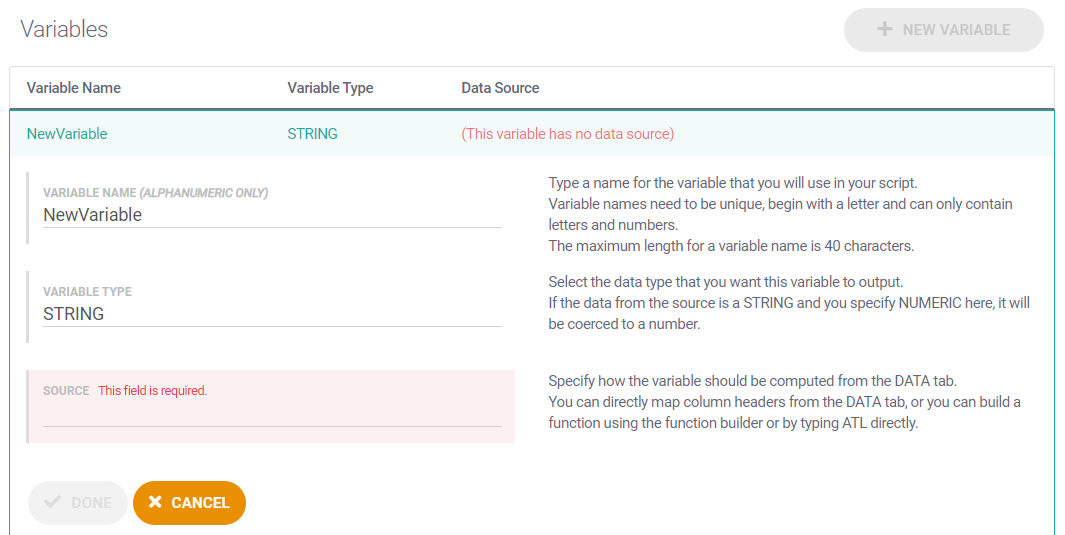Focus the Variable Name text field
1065x535 pixels.
[271, 215]
